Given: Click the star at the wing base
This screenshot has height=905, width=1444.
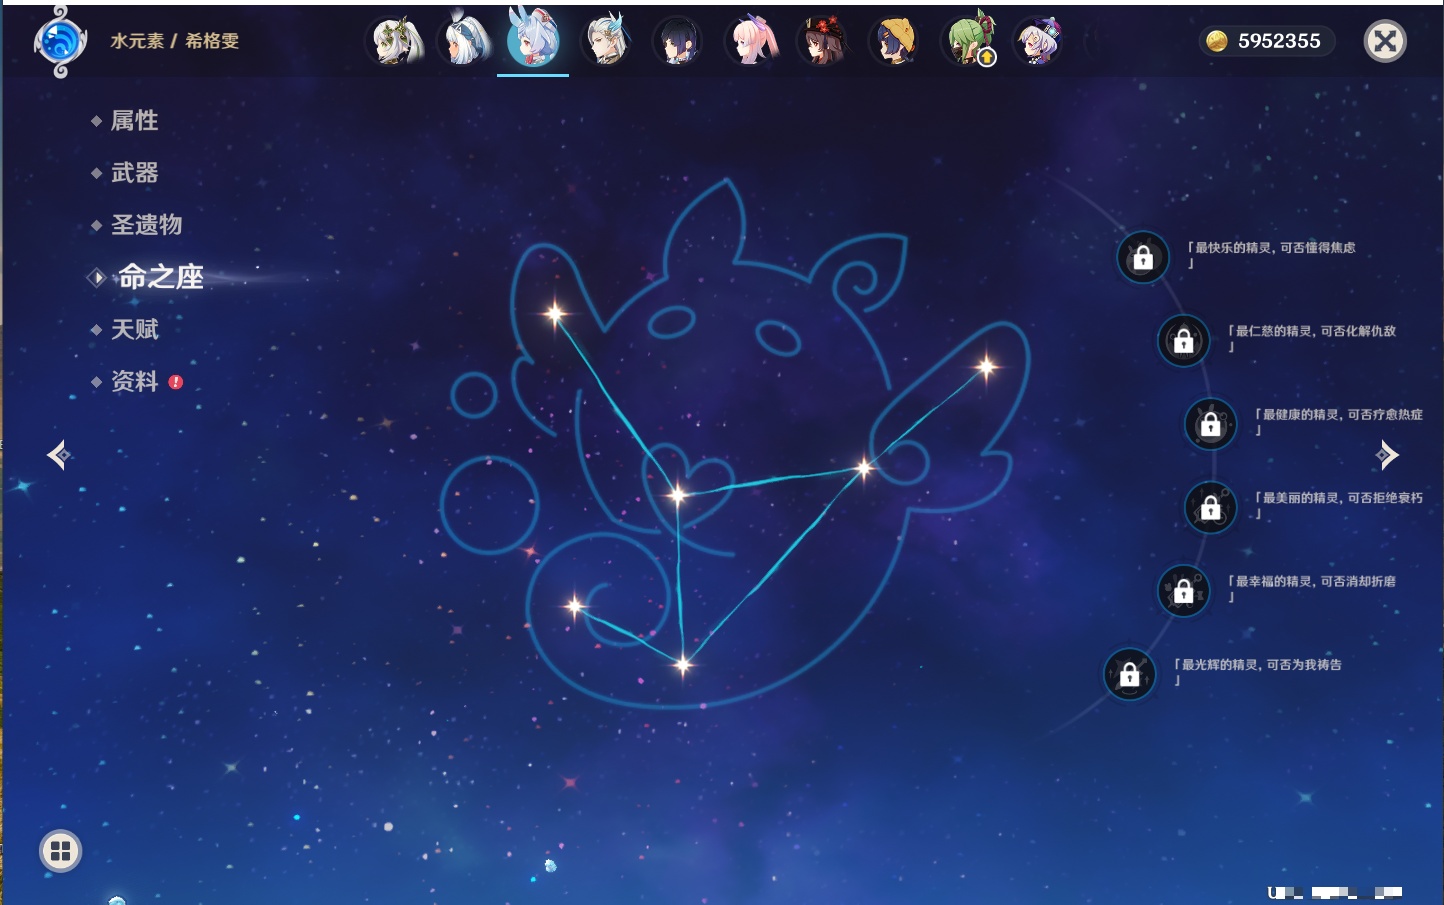Looking at the screenshot, I should [x=864, y=467].
